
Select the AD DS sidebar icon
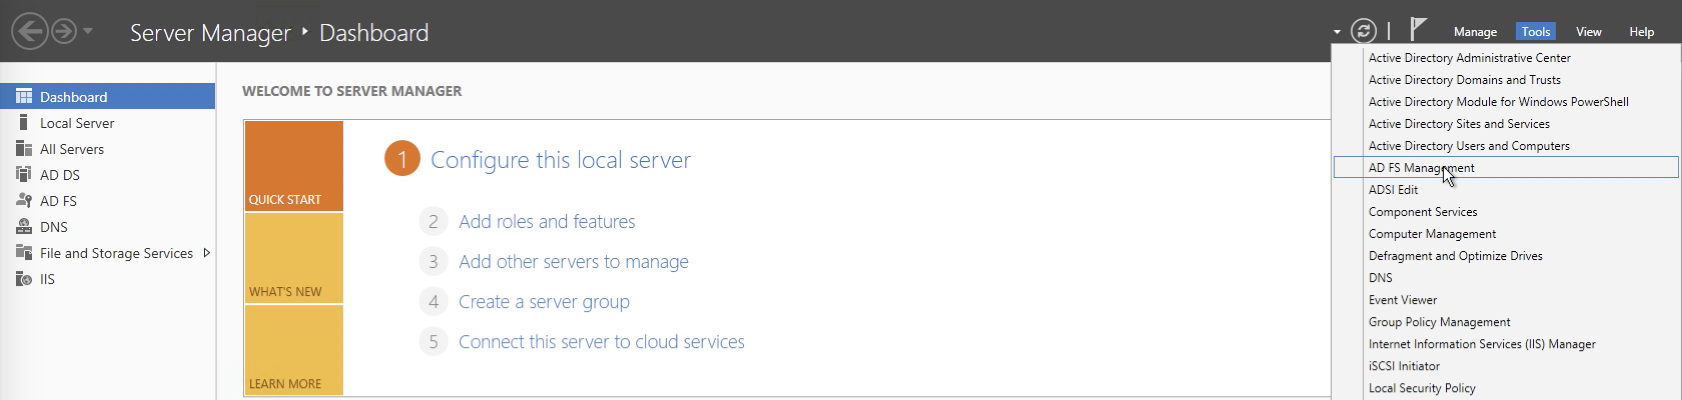(x=24, y=174)
